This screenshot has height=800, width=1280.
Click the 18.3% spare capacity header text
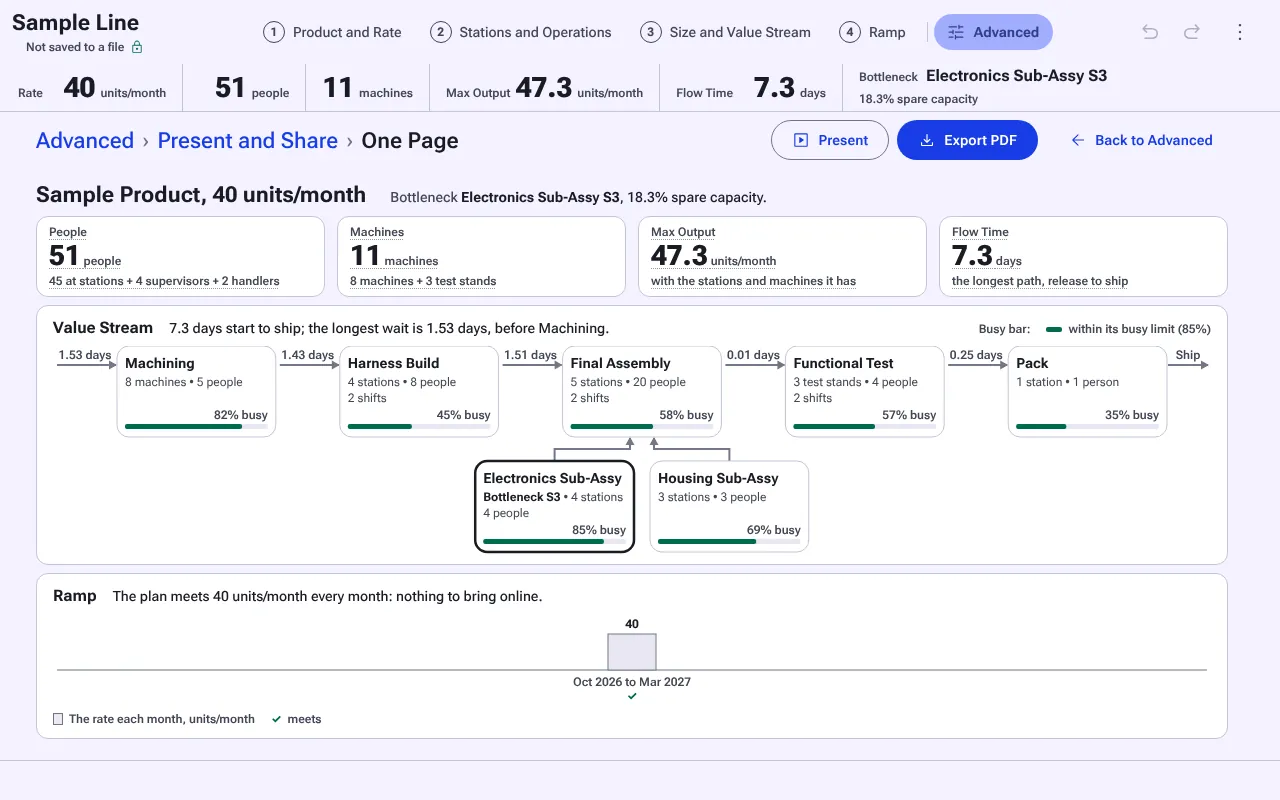tap(918, 99)
